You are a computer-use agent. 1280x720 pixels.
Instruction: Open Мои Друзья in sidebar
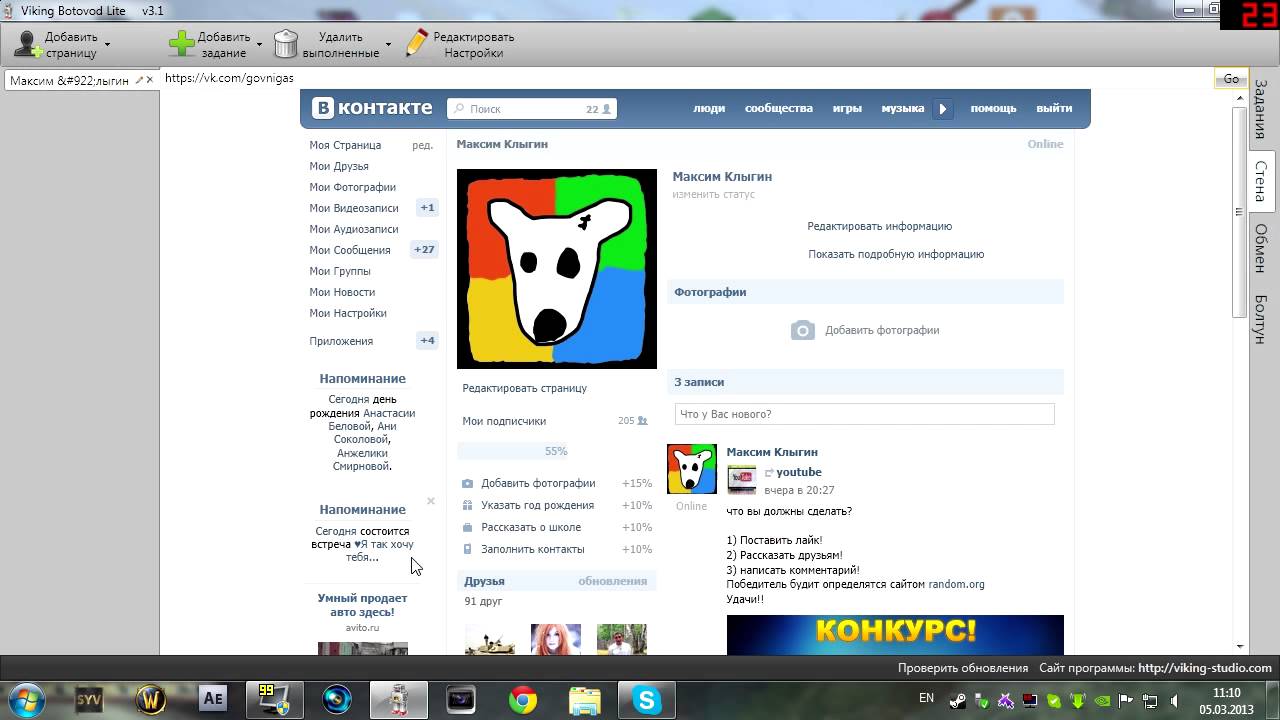[339, 166]
